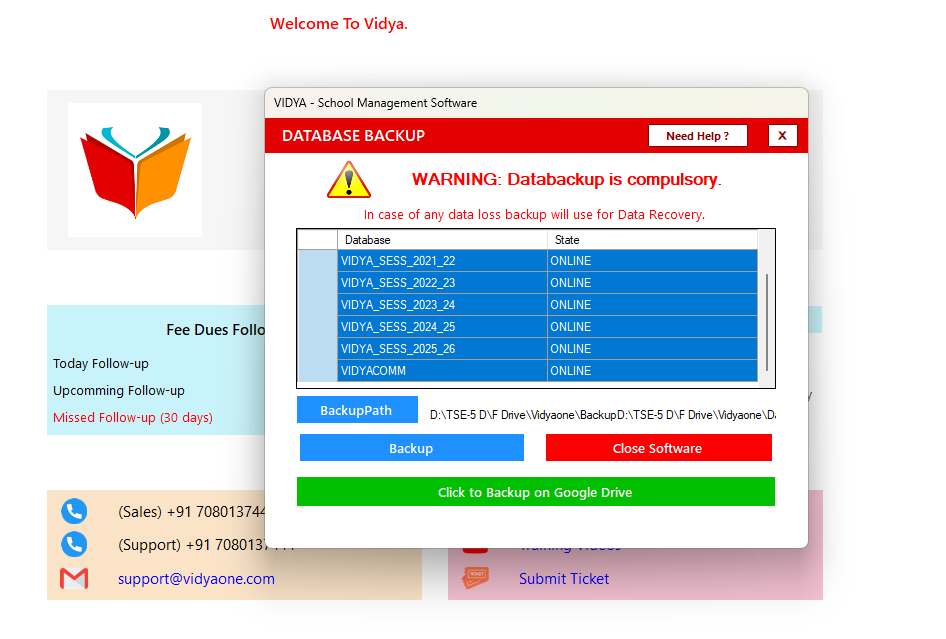
Task: Open the Submit Ticket link
Action: (564, 579)
